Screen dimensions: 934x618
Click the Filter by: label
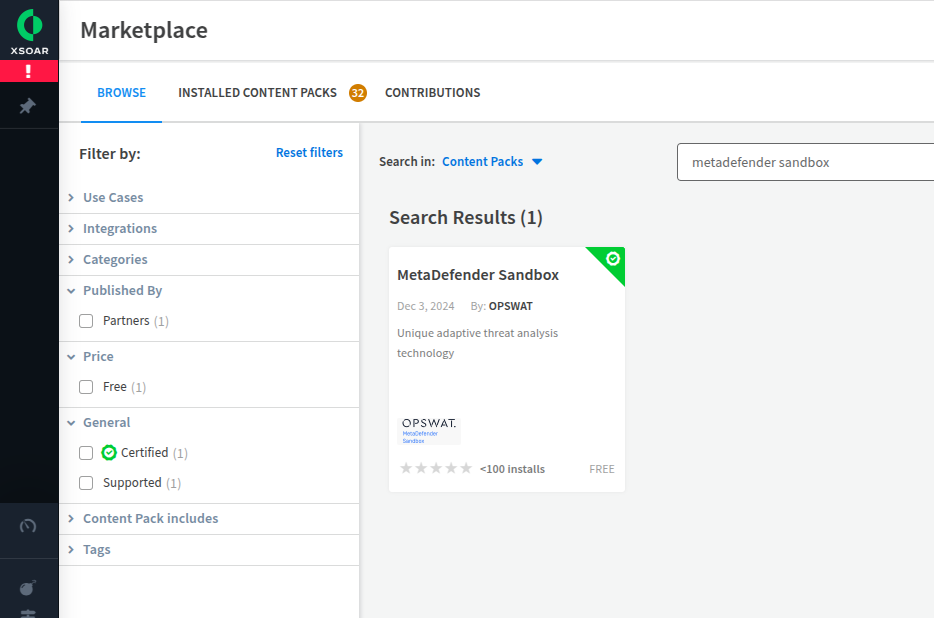tap(110, 154)
